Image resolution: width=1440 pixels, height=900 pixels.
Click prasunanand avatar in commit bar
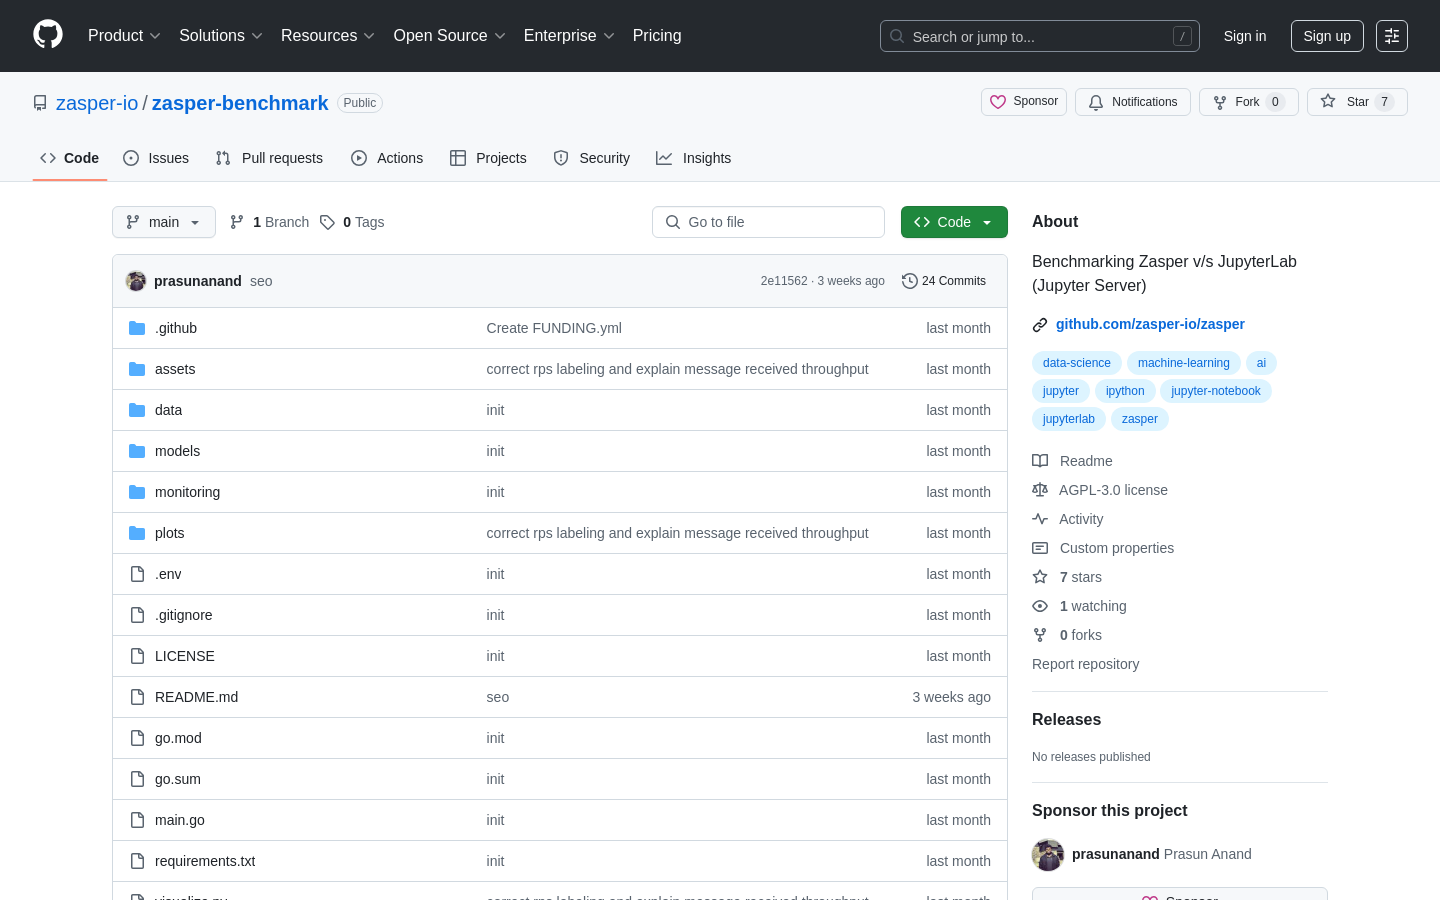pyautogui.click(x=136, y=281)
